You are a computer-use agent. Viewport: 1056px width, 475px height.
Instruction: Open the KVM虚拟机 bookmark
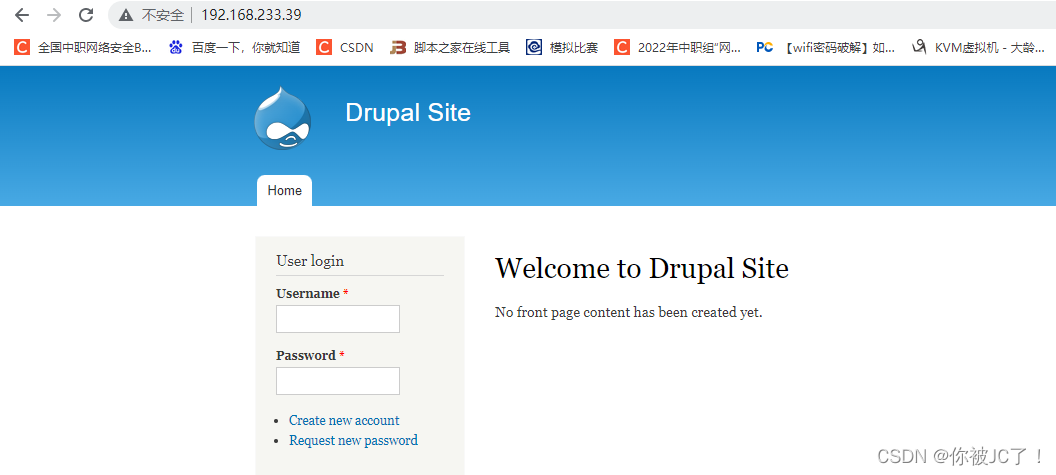[x=979, y=47]
